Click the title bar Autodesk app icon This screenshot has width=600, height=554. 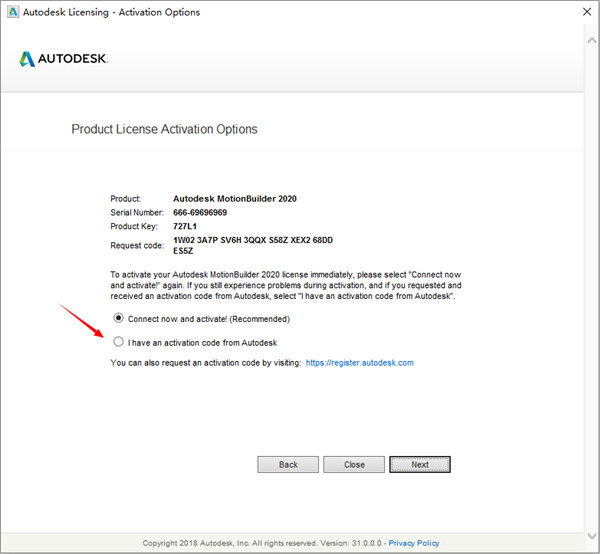pos(13,12)
